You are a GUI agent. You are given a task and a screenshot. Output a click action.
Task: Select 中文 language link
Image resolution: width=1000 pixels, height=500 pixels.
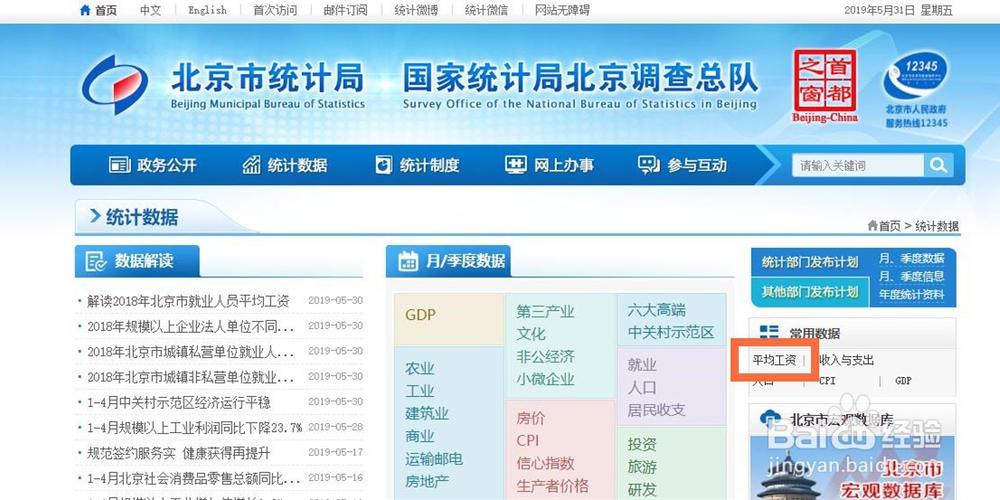(151, 10)
